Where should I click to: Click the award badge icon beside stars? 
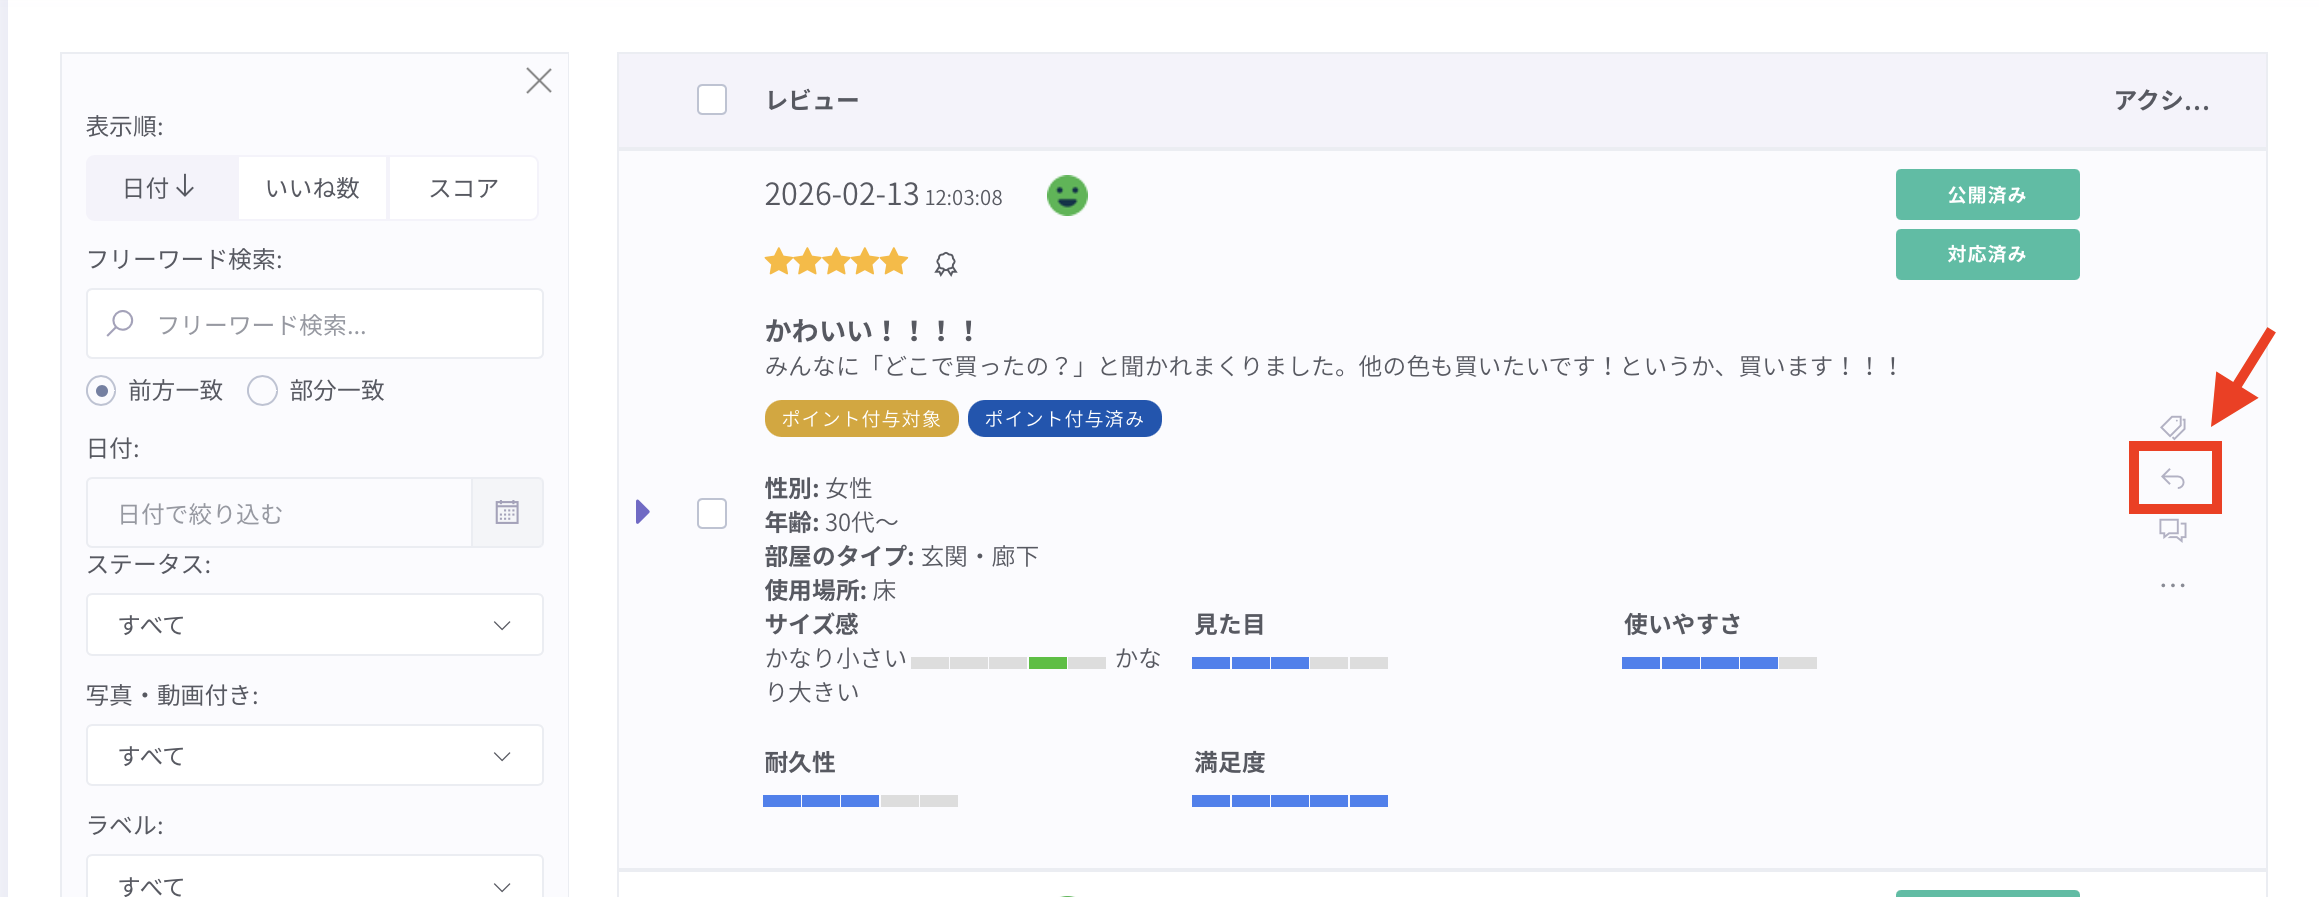[945, 264]
